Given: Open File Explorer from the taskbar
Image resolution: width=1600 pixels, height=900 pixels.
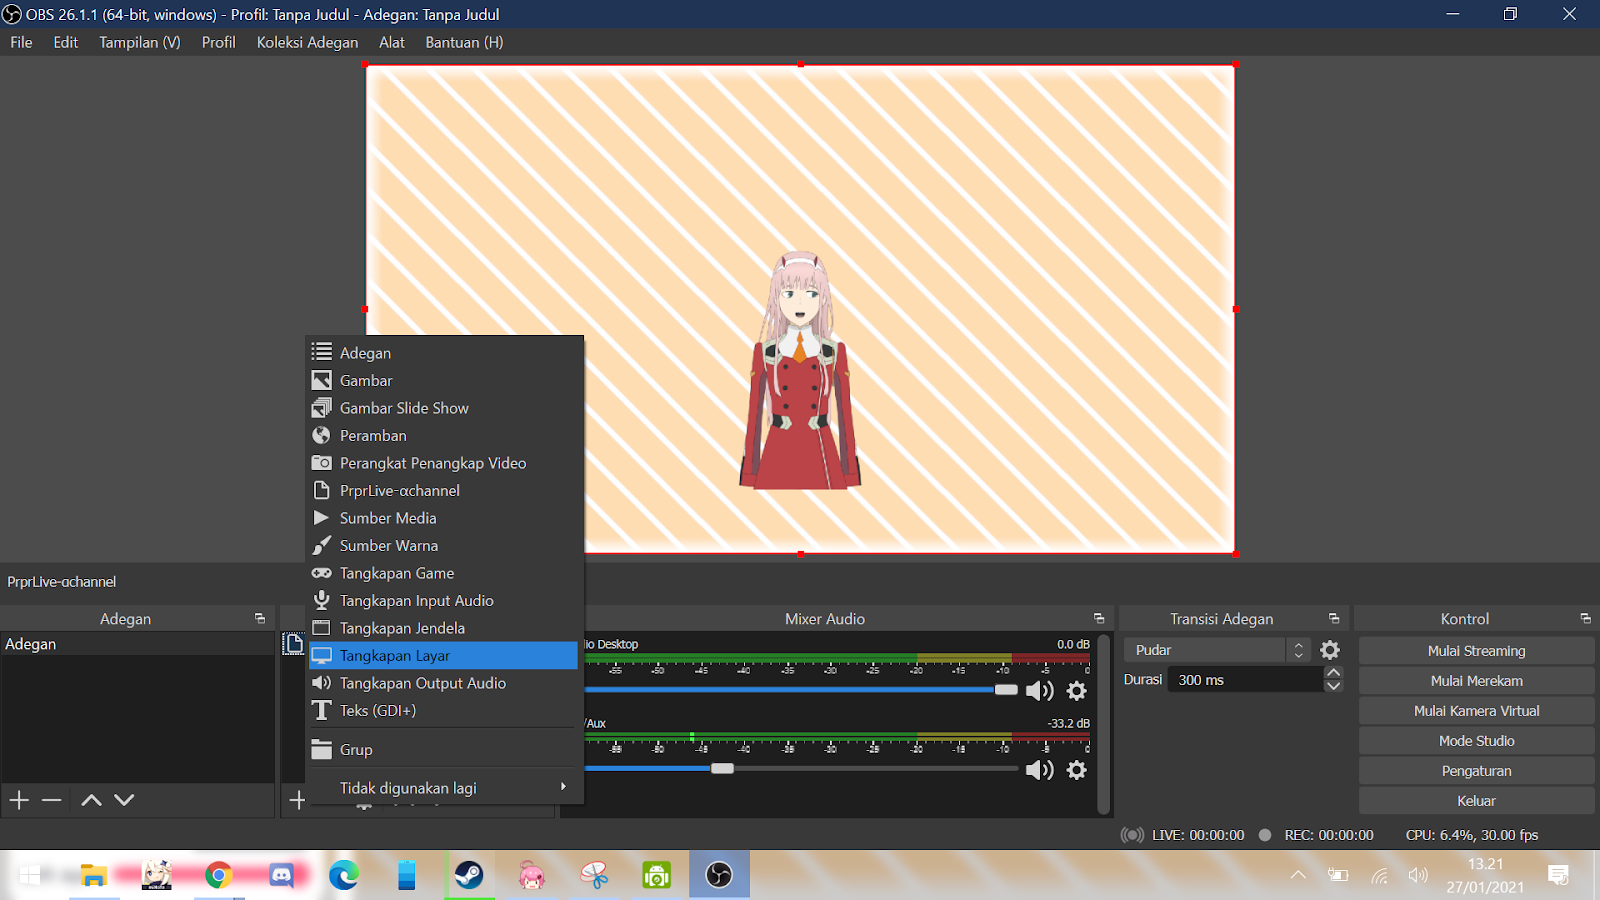Looking at the screenshot, I should (94, 876).
